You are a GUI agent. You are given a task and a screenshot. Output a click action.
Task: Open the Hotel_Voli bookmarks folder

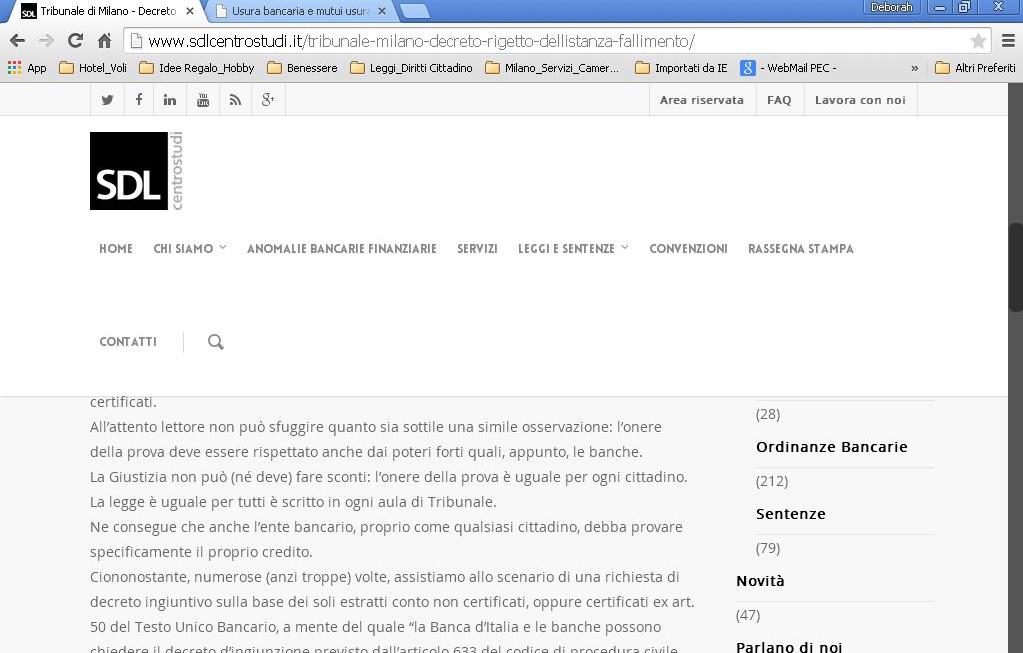click(x=93, y=68)
